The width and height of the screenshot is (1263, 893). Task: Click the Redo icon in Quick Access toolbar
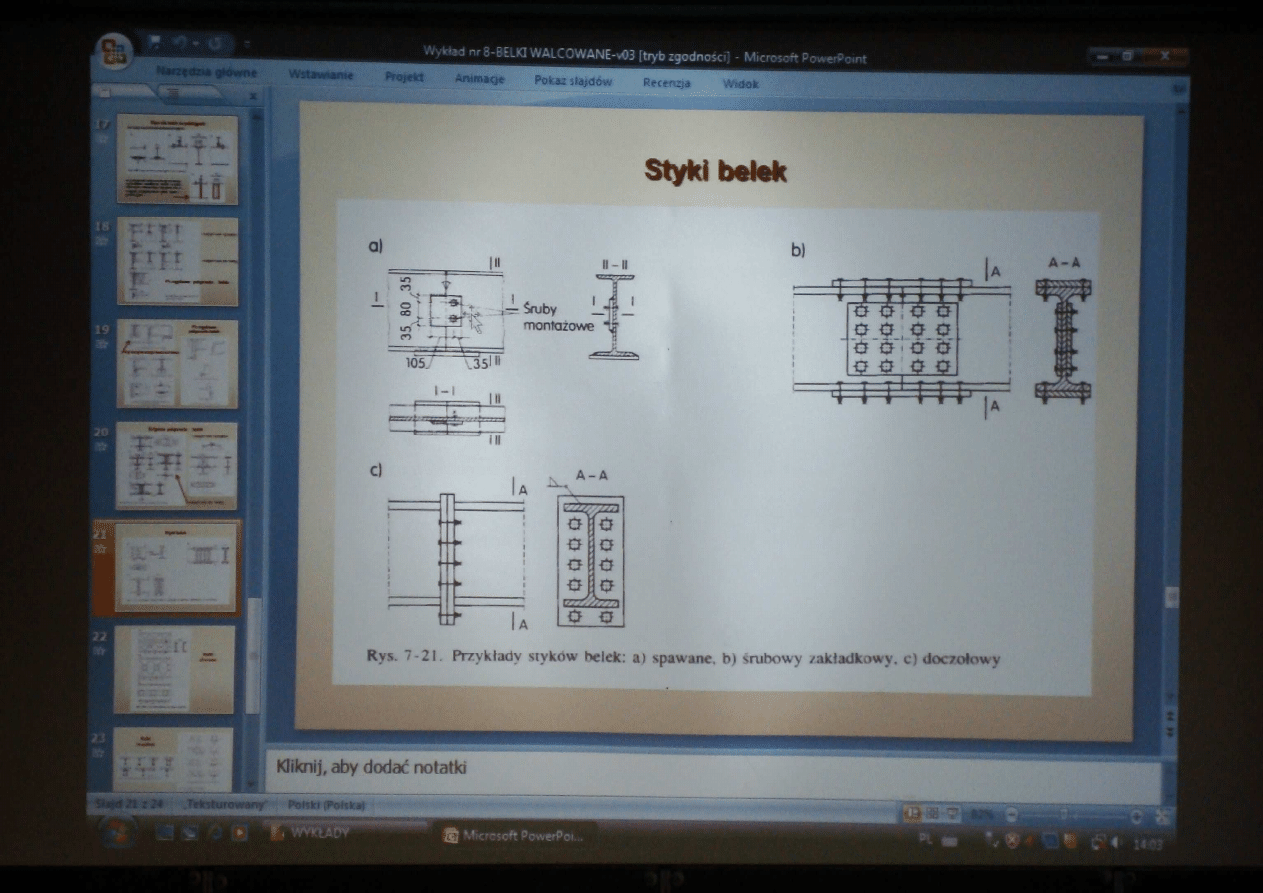(215, 44)
